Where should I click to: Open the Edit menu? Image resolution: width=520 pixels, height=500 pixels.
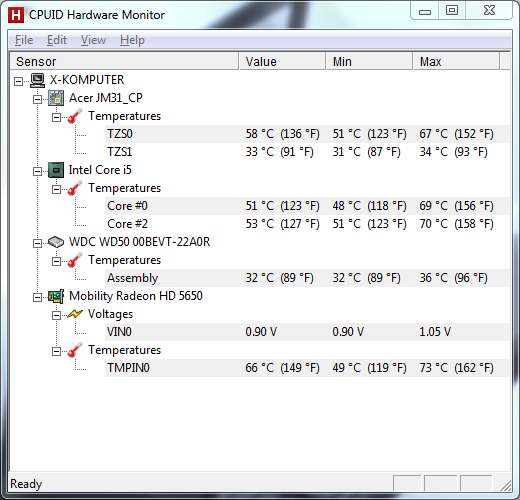57,40
